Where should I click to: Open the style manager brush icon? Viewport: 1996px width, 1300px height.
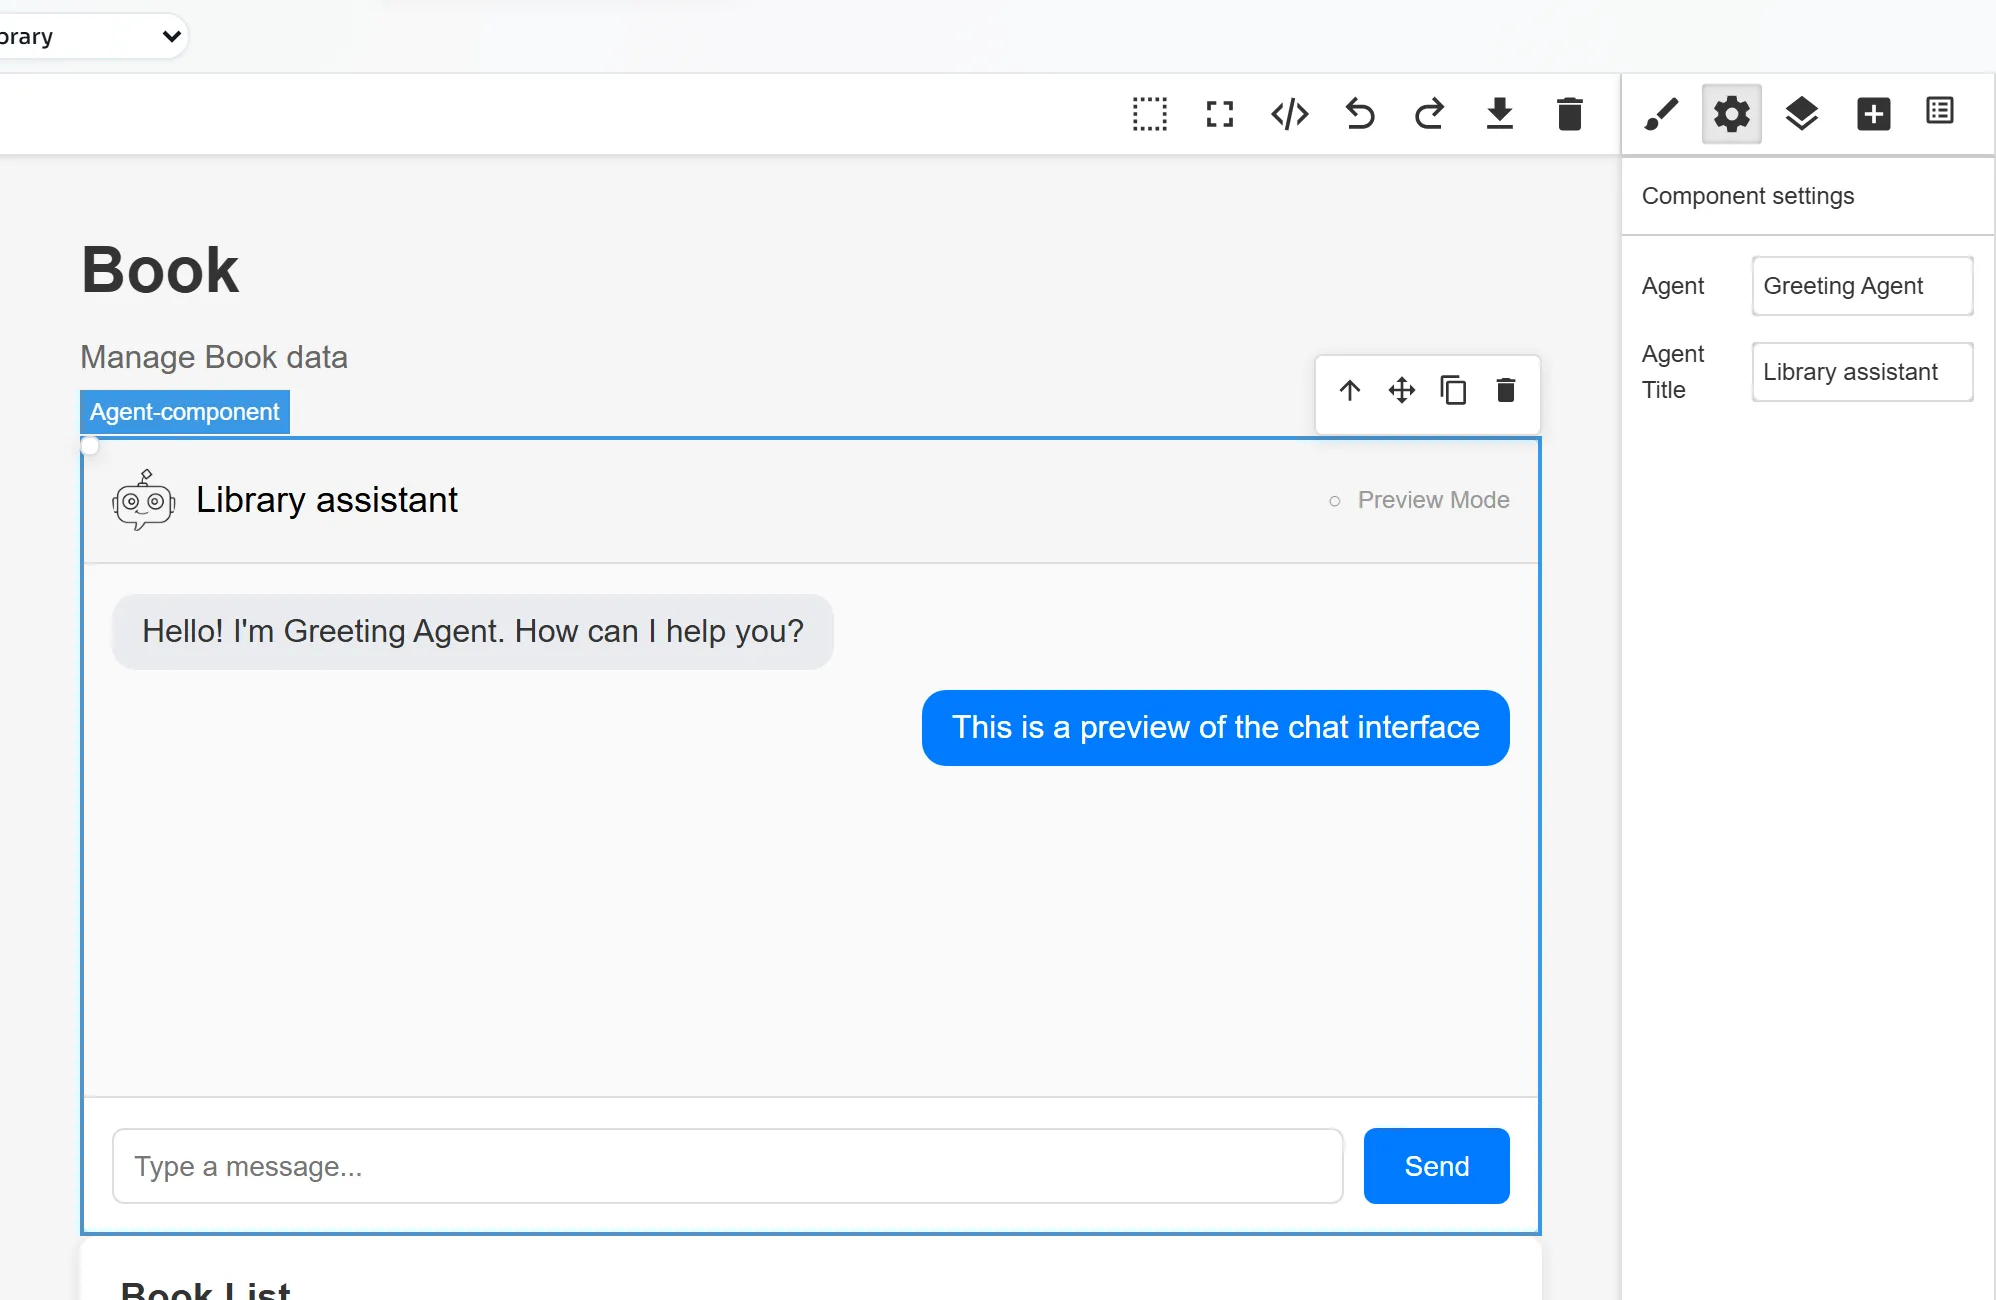pyautogui.click(x=1661, y=114)
